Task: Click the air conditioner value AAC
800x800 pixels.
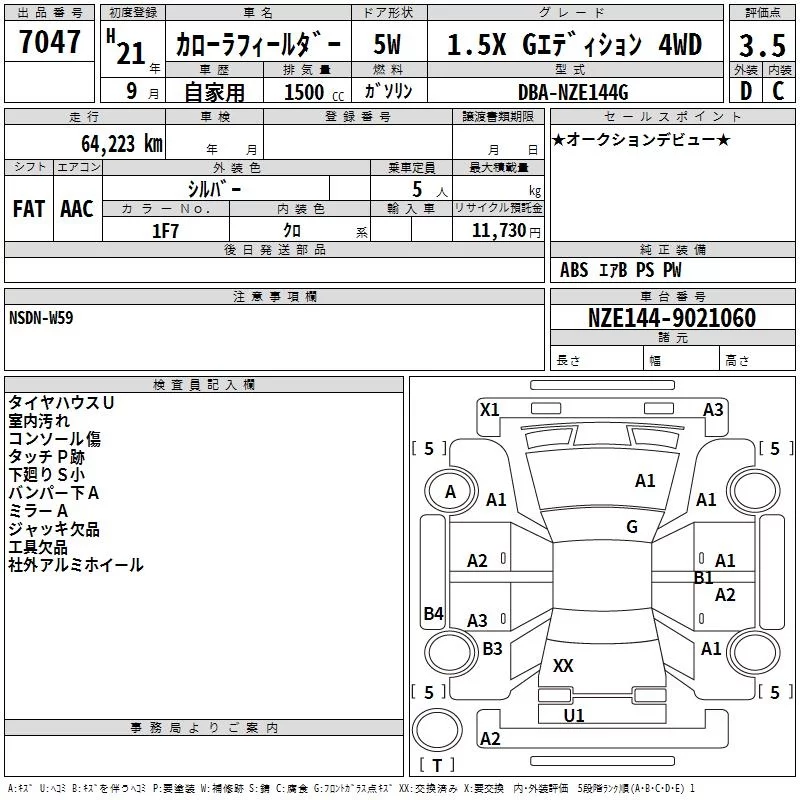Action: tap(77, 209)
